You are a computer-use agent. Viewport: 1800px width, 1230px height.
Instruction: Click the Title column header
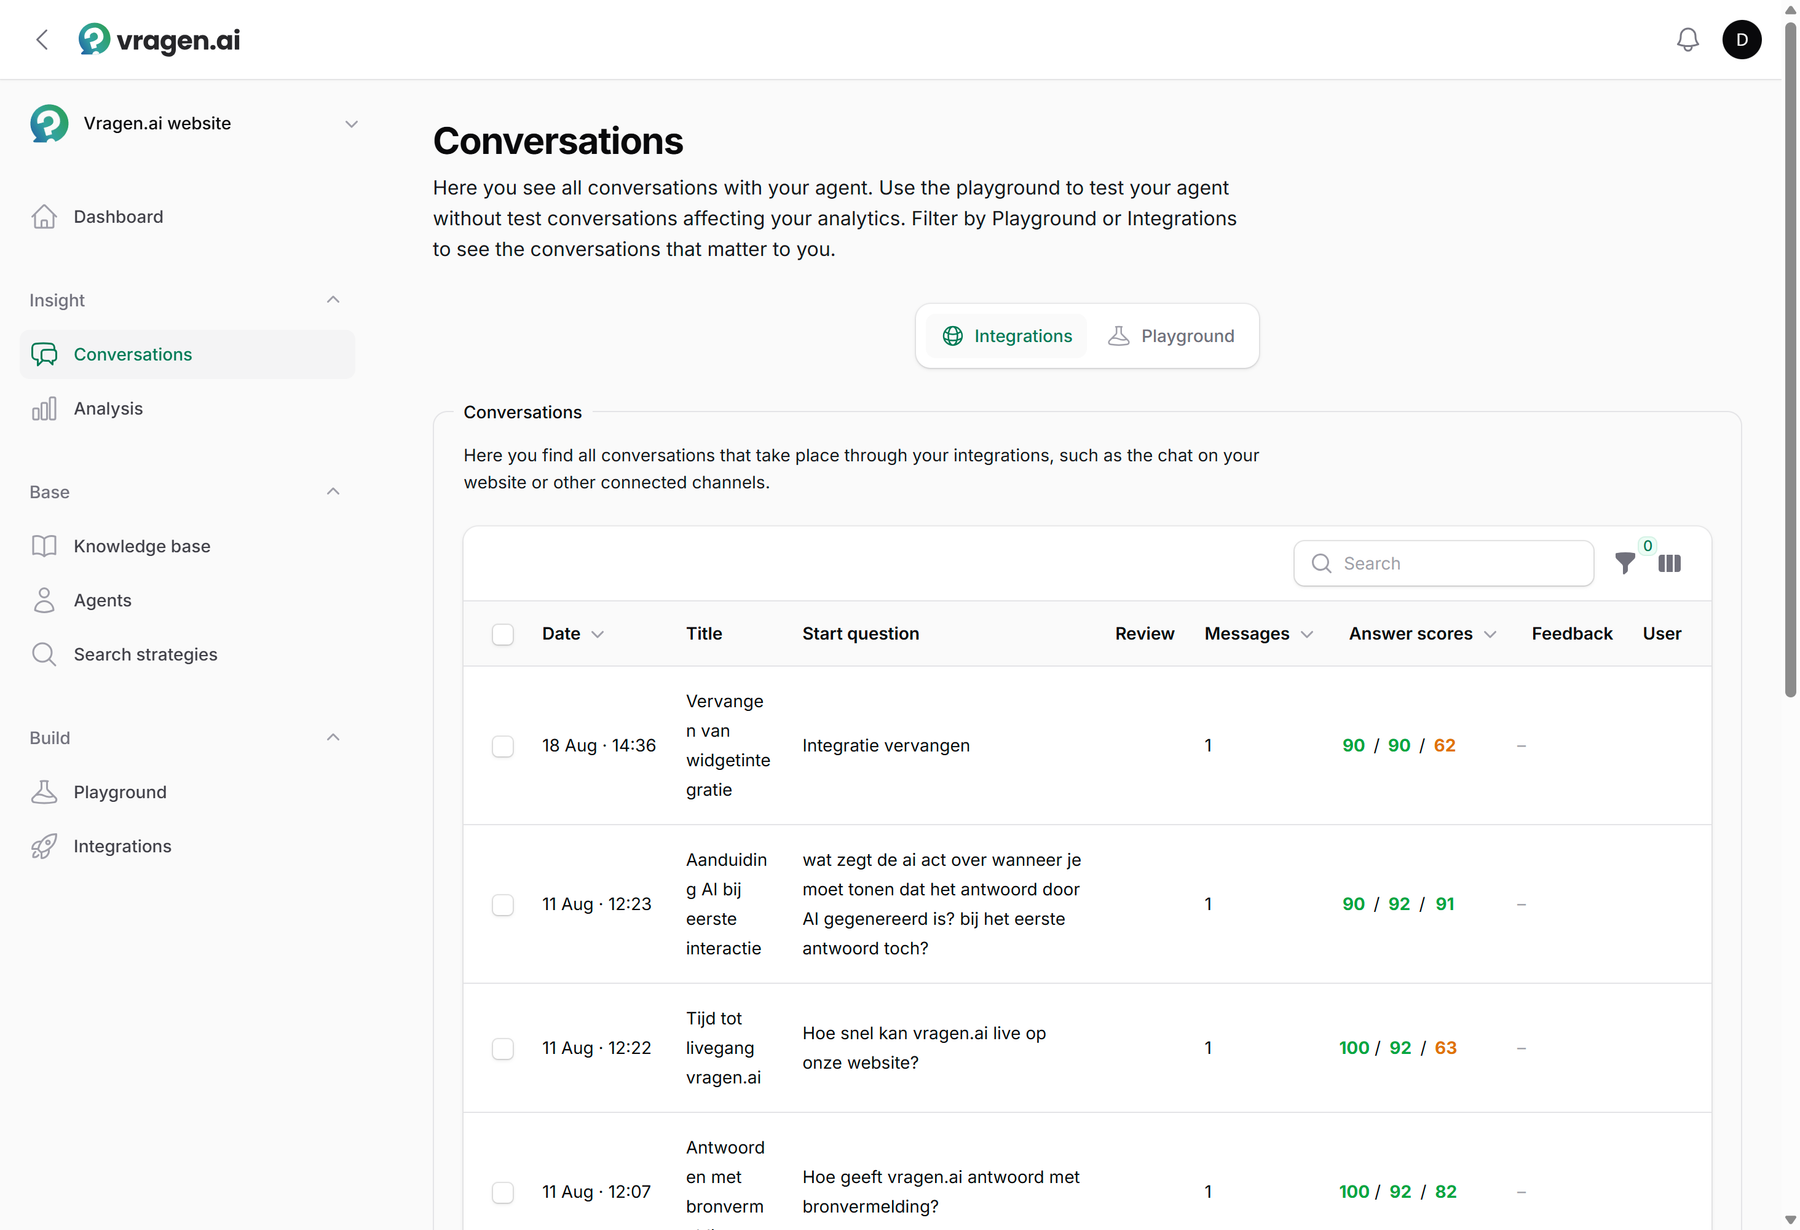point(704,634)
